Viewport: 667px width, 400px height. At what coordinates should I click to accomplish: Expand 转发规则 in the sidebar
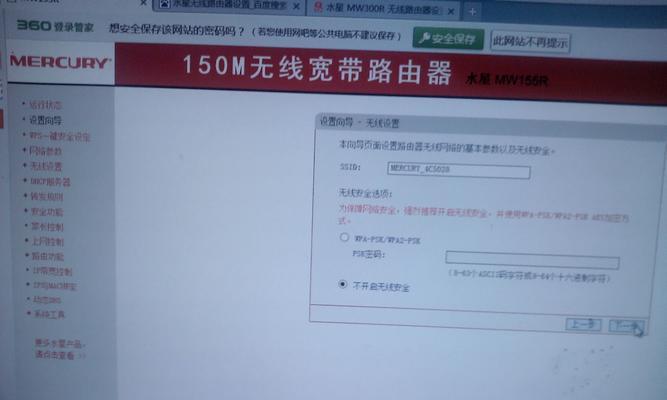47,197
